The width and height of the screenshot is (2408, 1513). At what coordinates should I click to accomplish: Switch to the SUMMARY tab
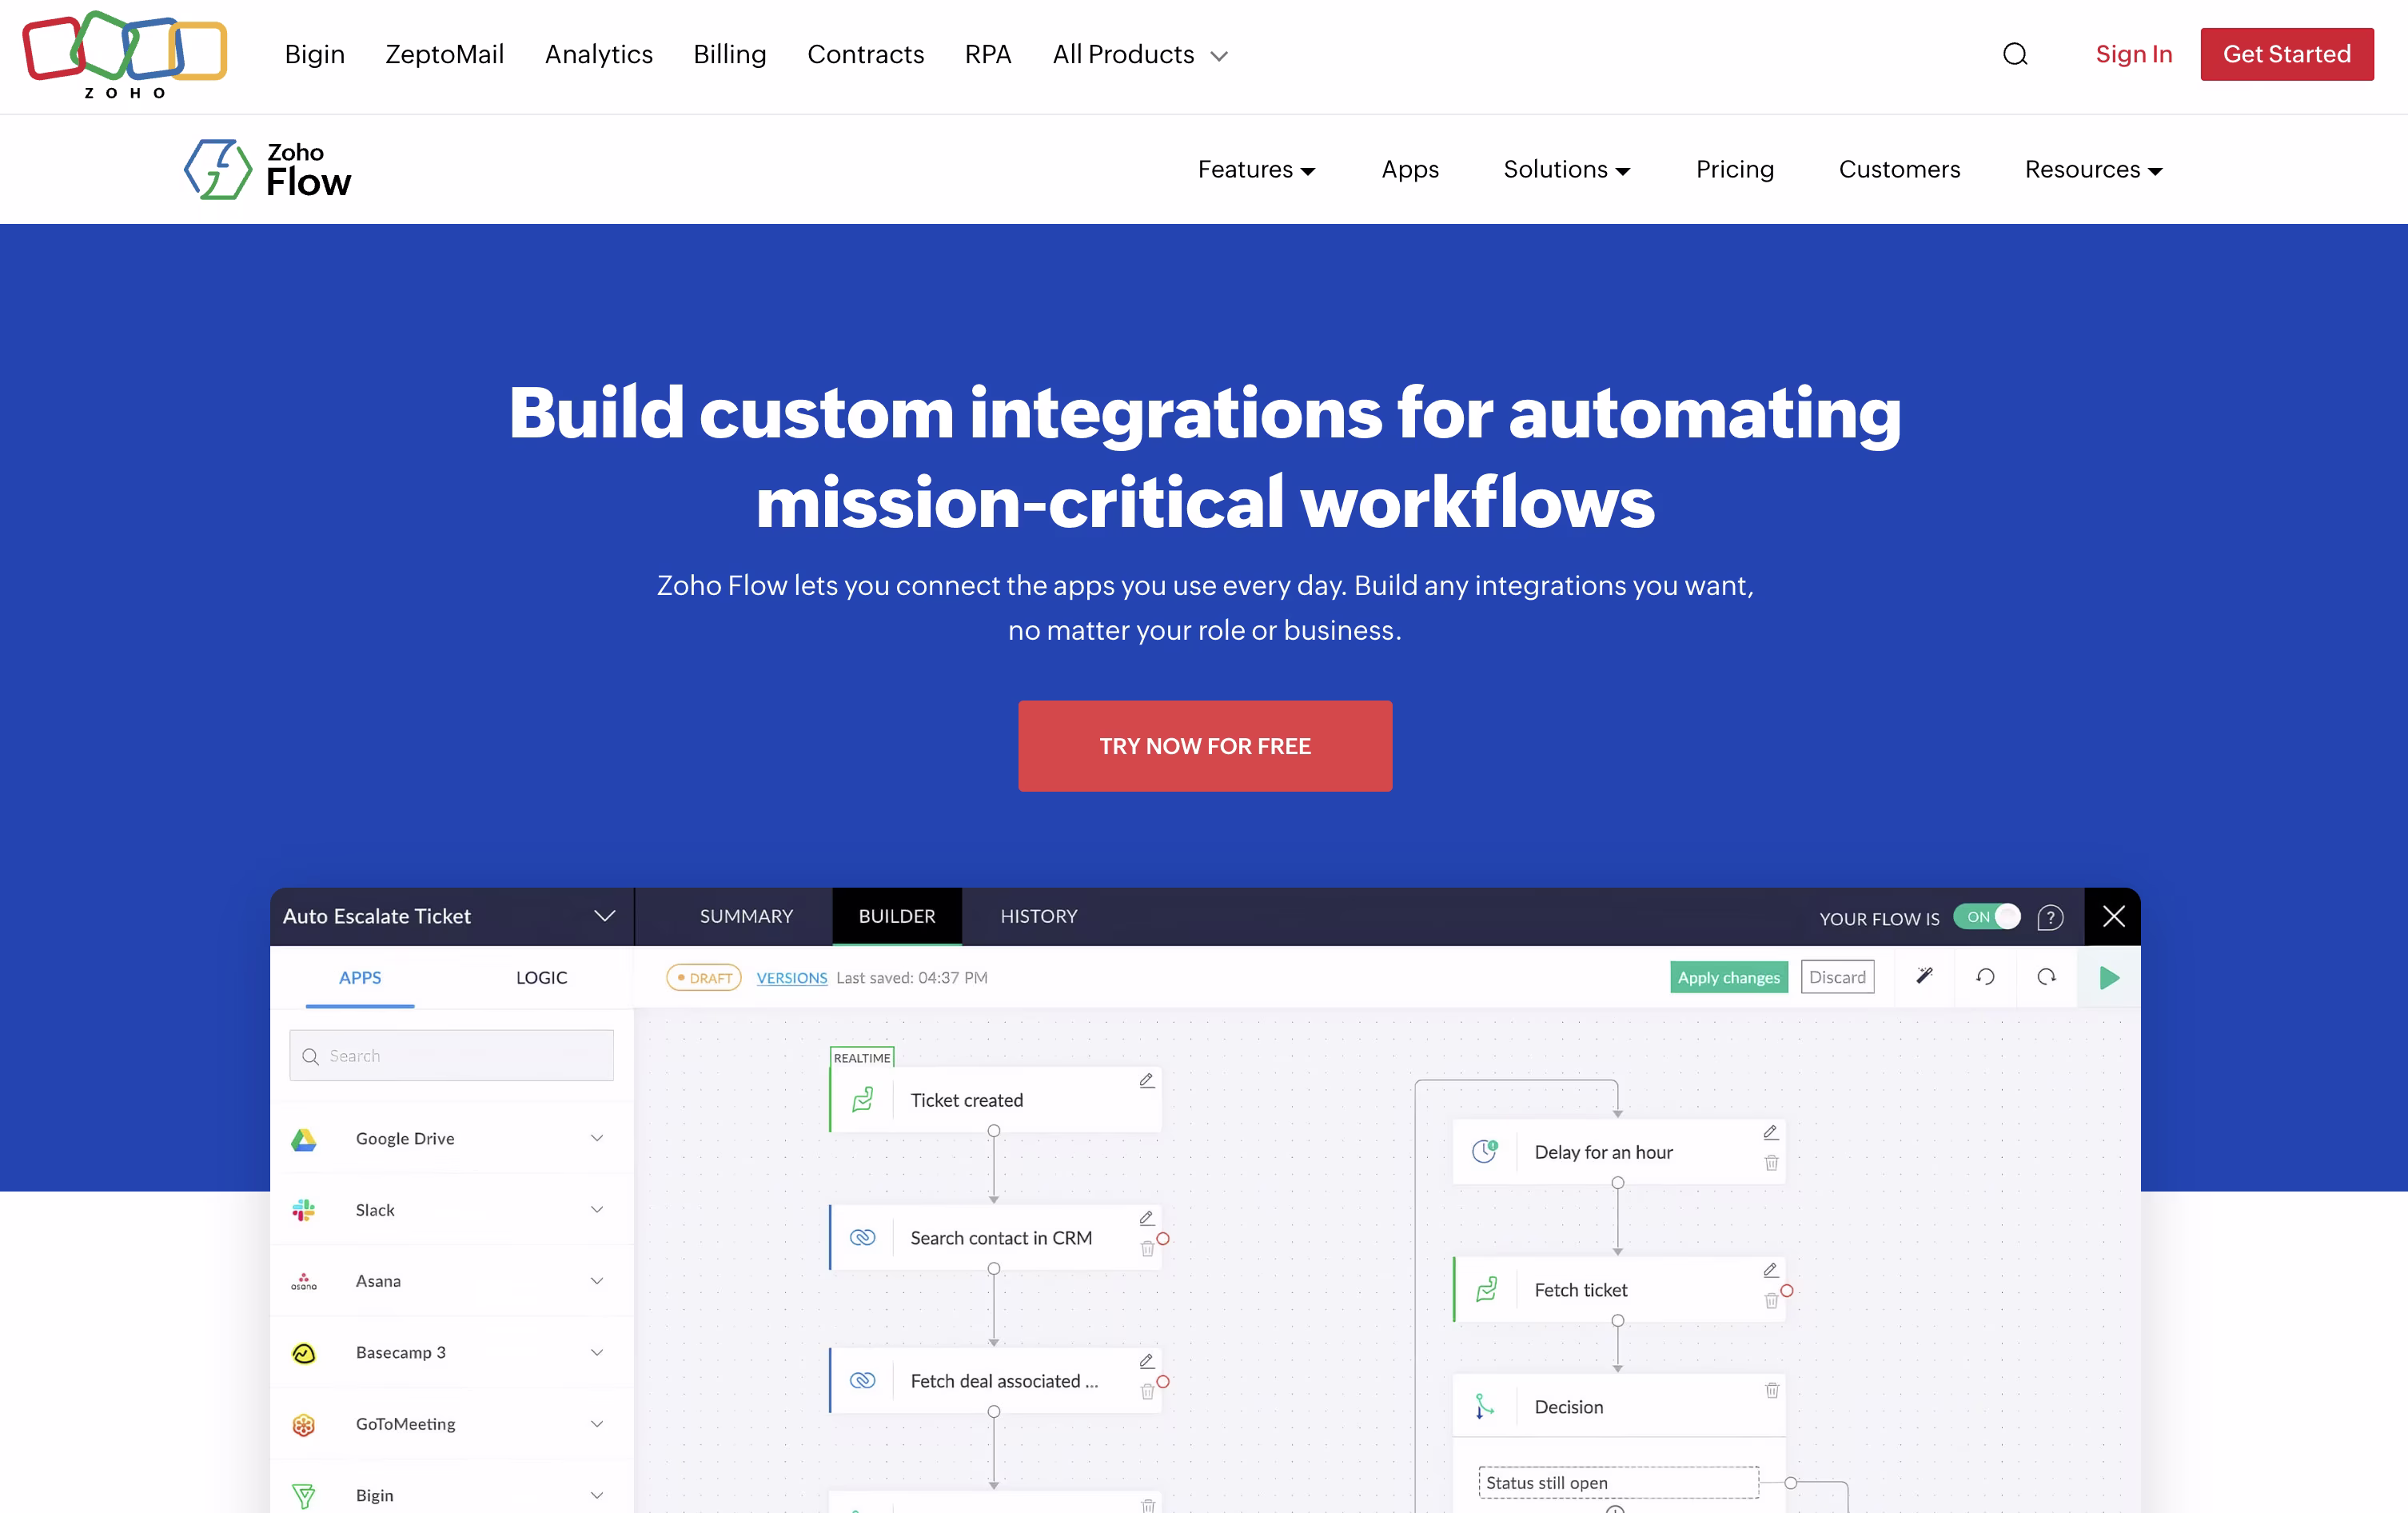[x=746, y=916]
